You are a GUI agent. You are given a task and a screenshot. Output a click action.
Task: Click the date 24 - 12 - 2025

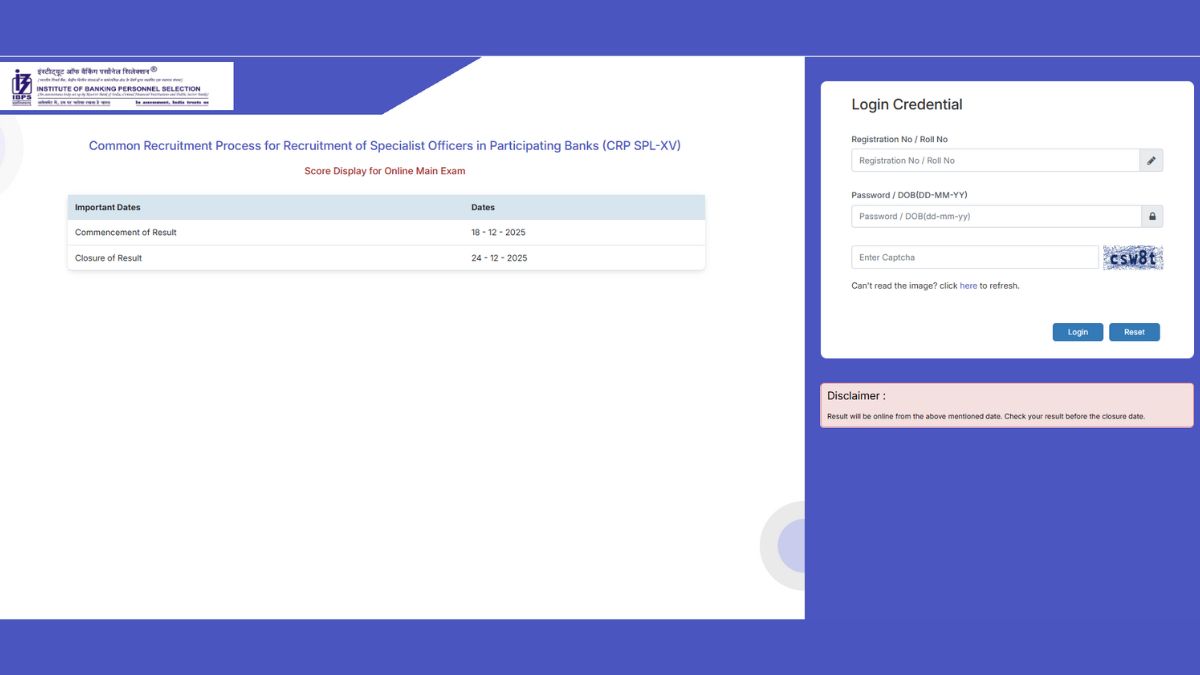(x=499, y=258)
